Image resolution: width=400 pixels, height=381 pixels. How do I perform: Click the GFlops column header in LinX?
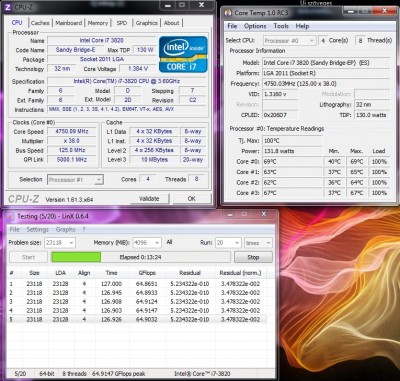[147, 273]
